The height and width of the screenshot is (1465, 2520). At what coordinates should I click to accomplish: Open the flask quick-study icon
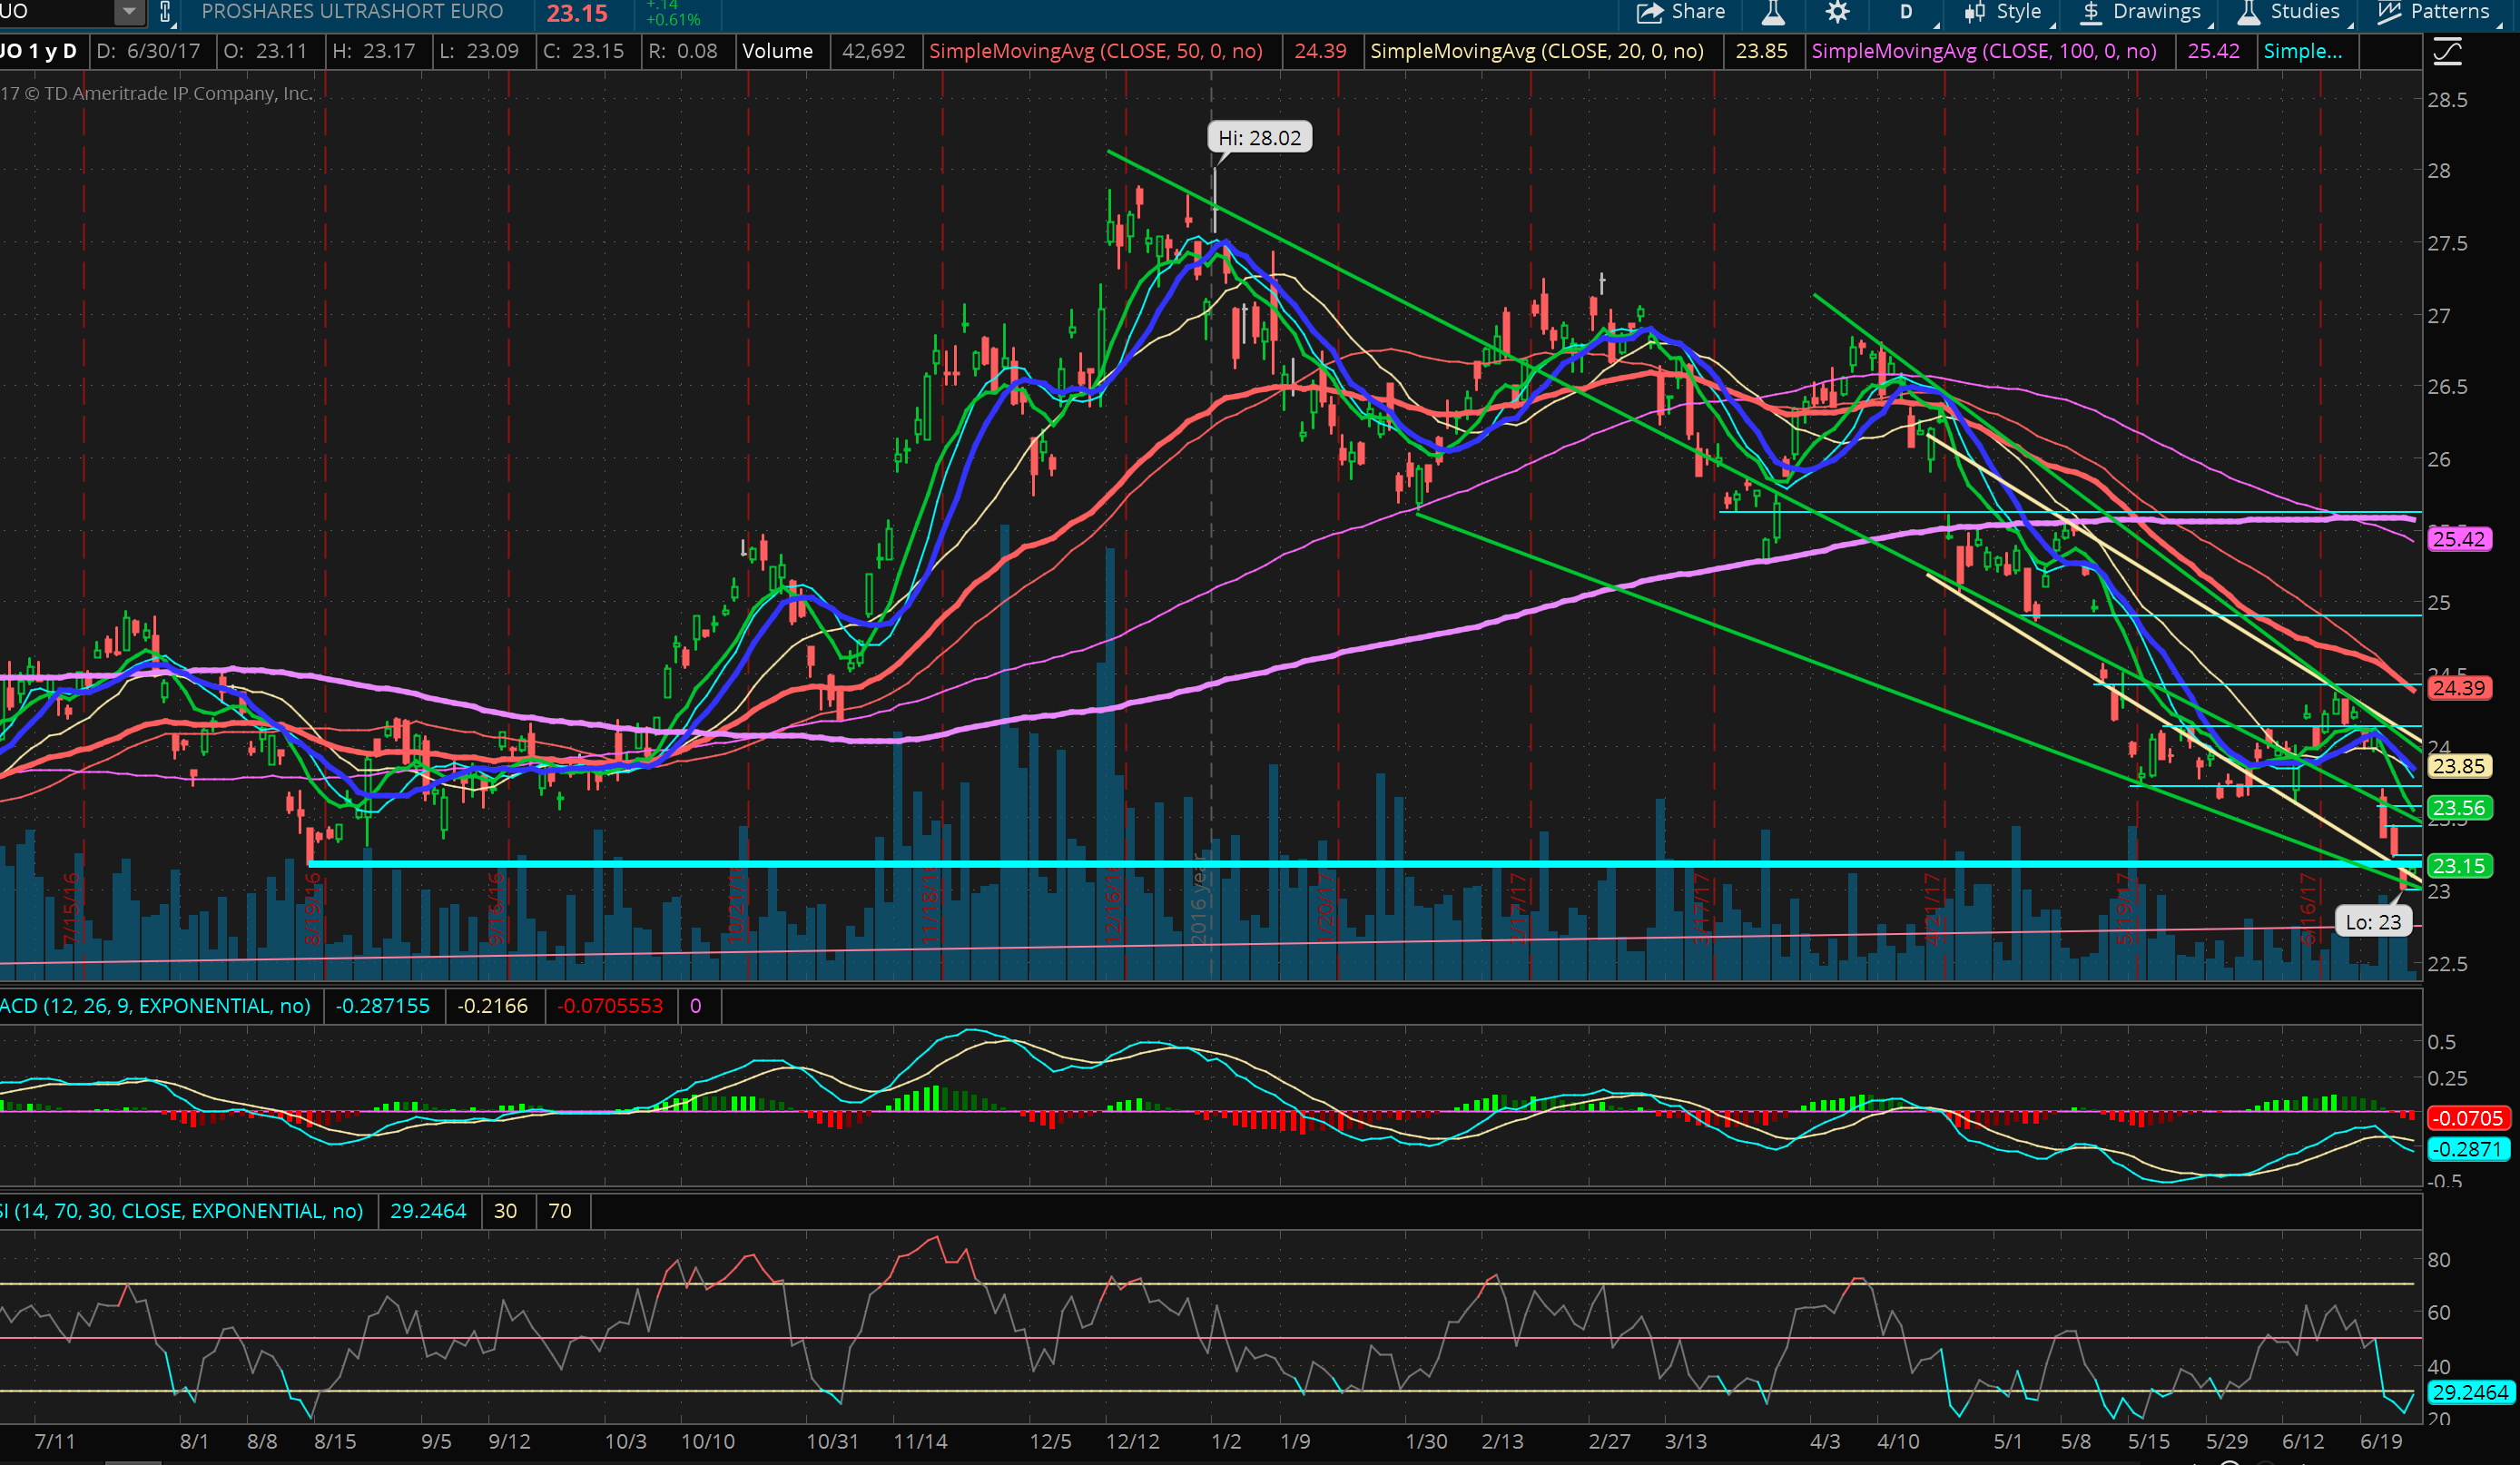[x=1773, y=12]
